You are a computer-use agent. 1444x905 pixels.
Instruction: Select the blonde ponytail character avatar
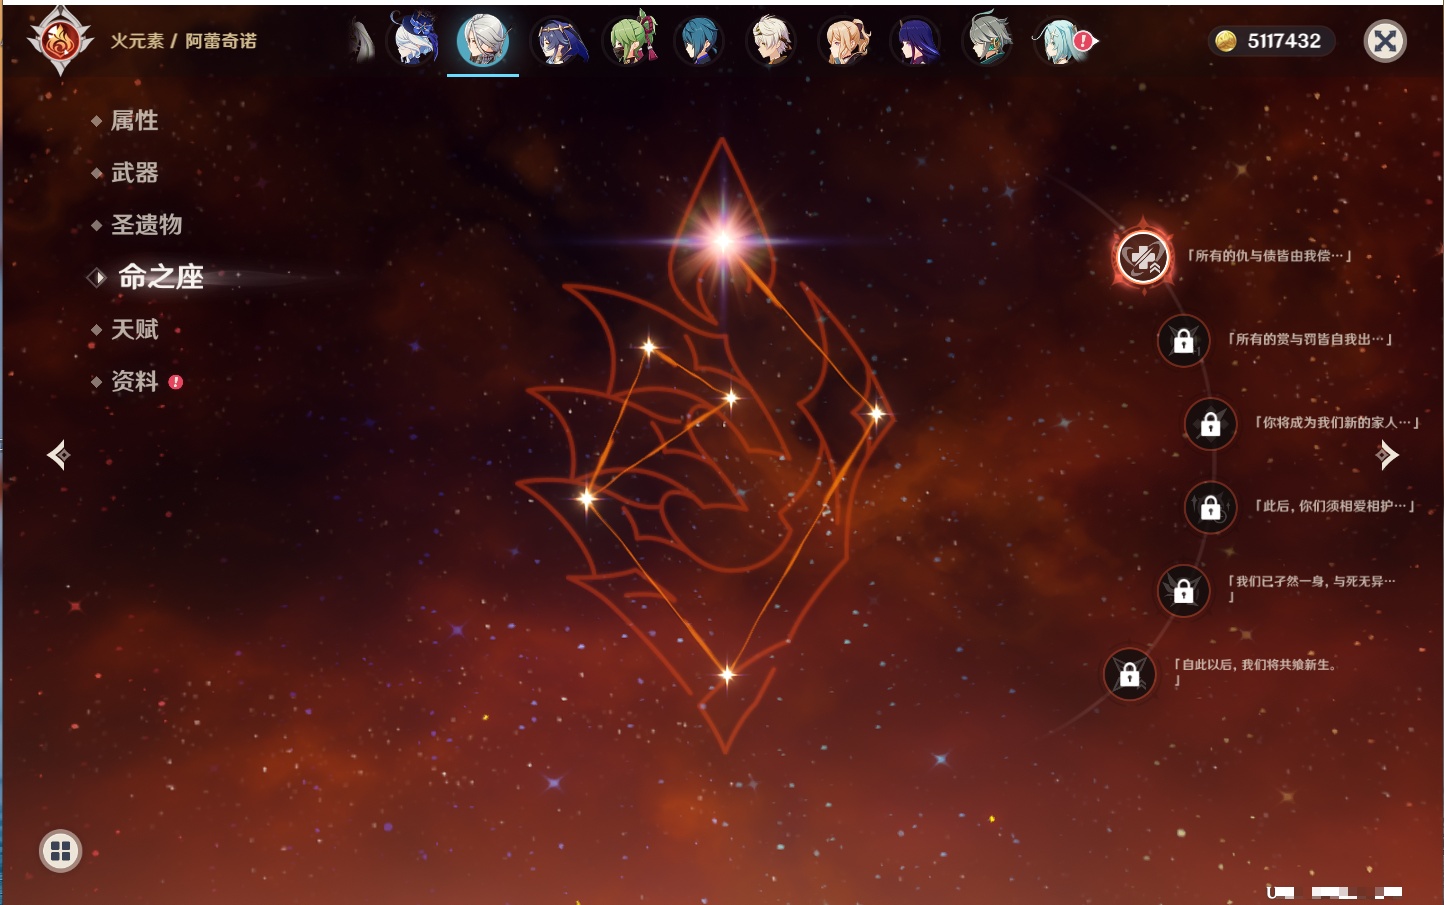[x=844, y=42]
